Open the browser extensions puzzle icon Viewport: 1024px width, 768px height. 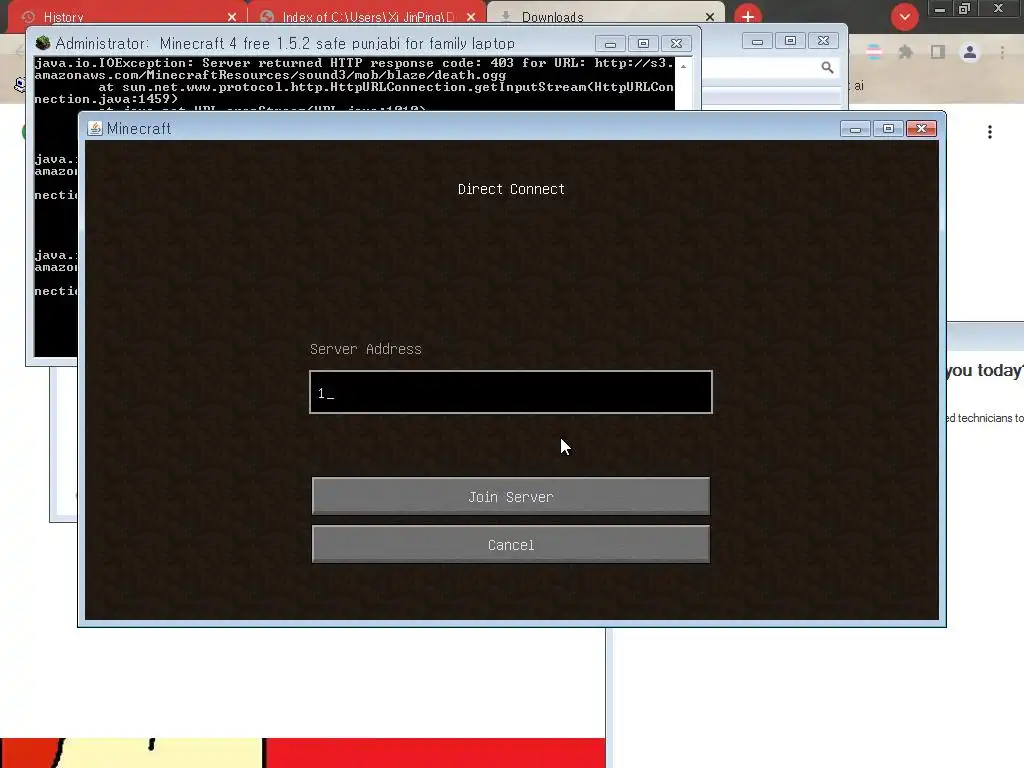click(905, 52)
